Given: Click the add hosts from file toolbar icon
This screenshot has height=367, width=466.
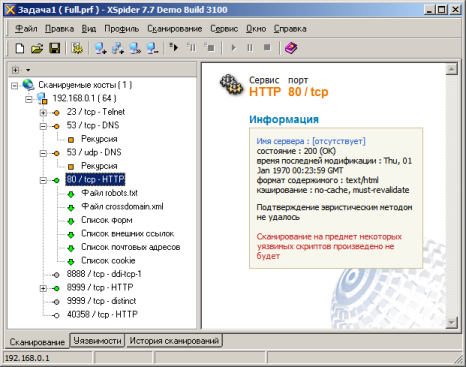Looking at the screenshot, I should pos(135,48).
